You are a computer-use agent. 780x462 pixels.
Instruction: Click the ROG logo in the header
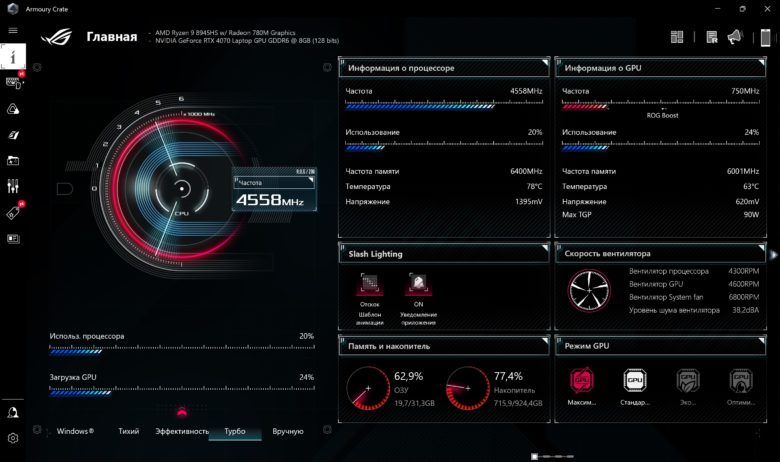(56, 37)
